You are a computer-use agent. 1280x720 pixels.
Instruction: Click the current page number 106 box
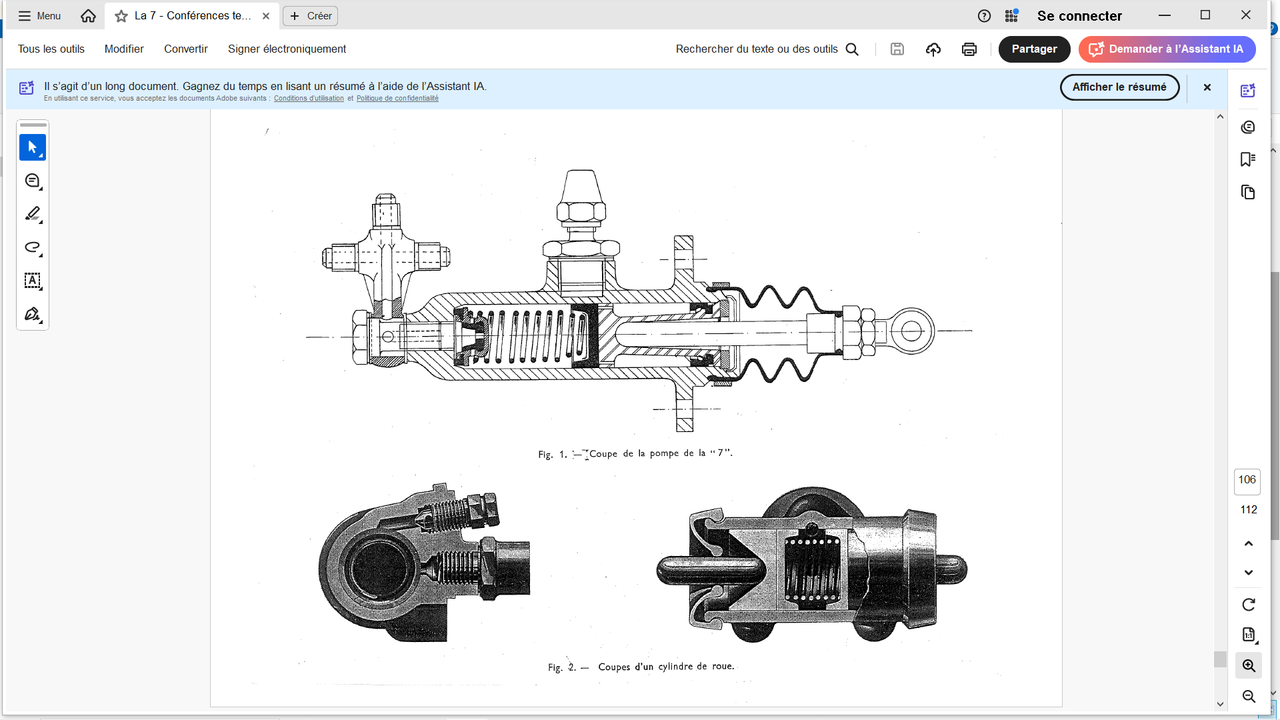point(1247,480)
